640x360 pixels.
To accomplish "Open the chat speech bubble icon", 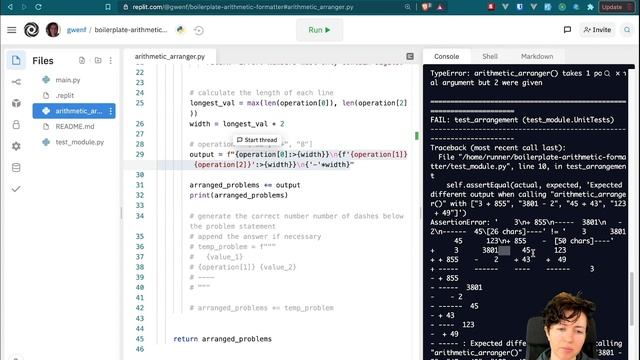I will point(567,30).
